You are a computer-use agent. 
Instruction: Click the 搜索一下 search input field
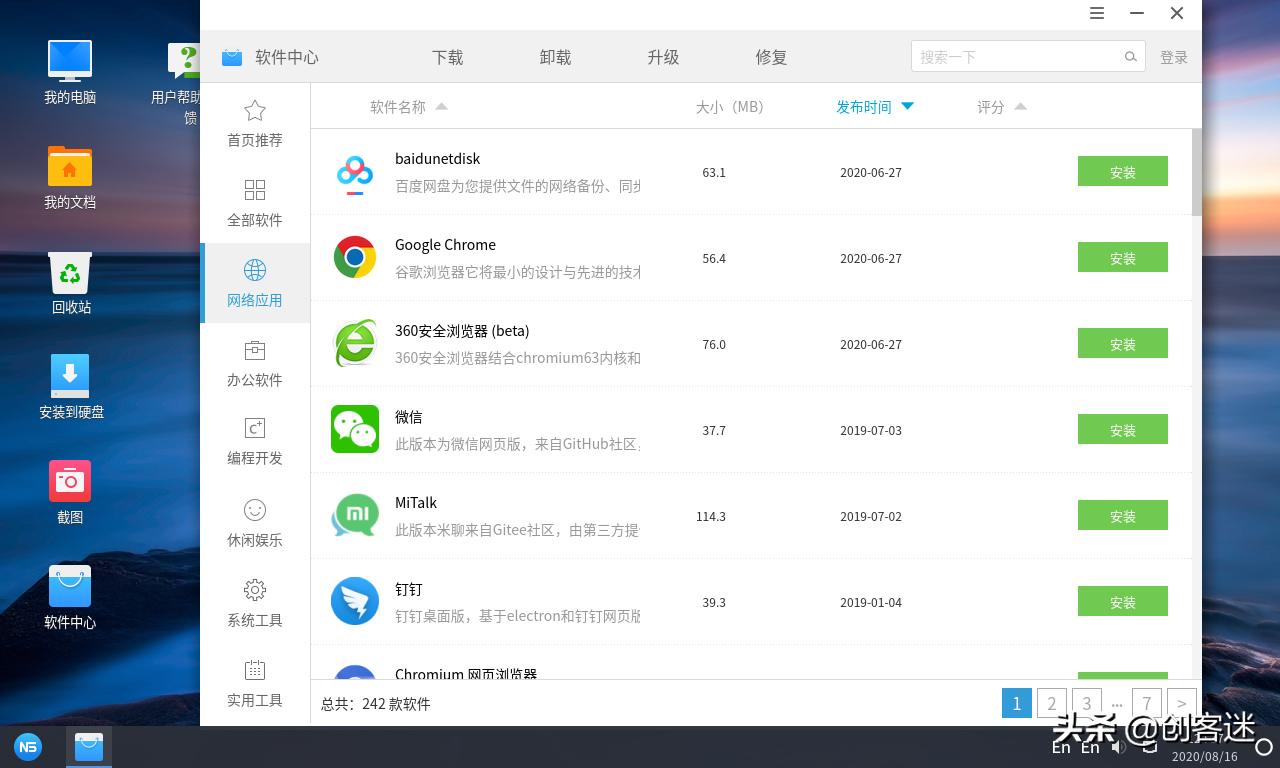tap(1010, 56)
